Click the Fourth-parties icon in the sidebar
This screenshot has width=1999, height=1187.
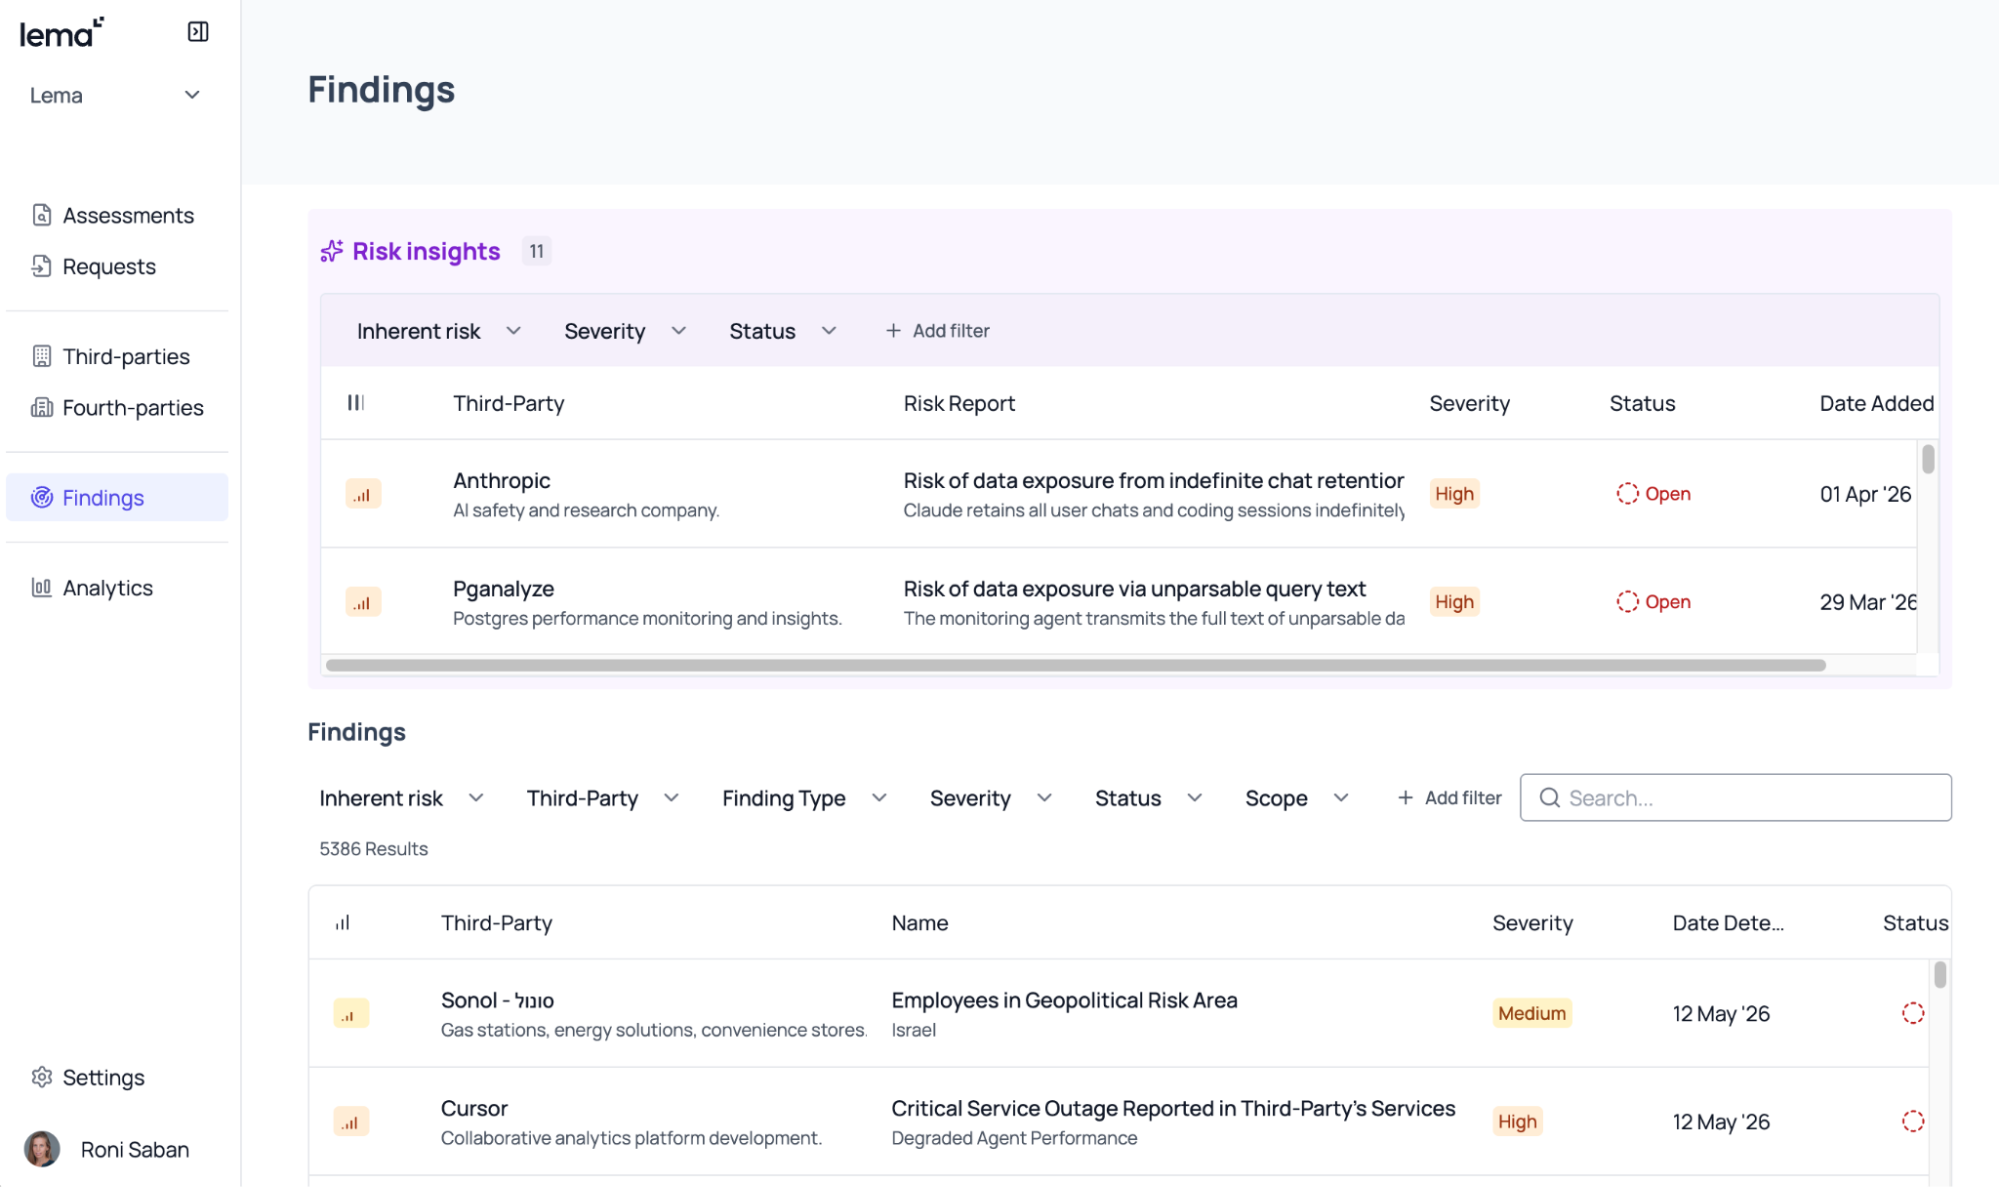click(42, 407)
